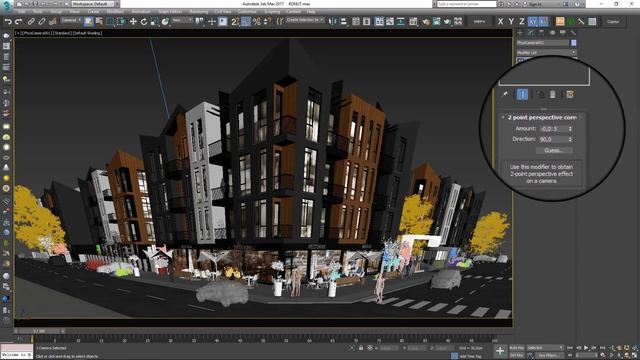
Task: Toggle Window/Crossing selection mode
Action: [x=121, y=21]
